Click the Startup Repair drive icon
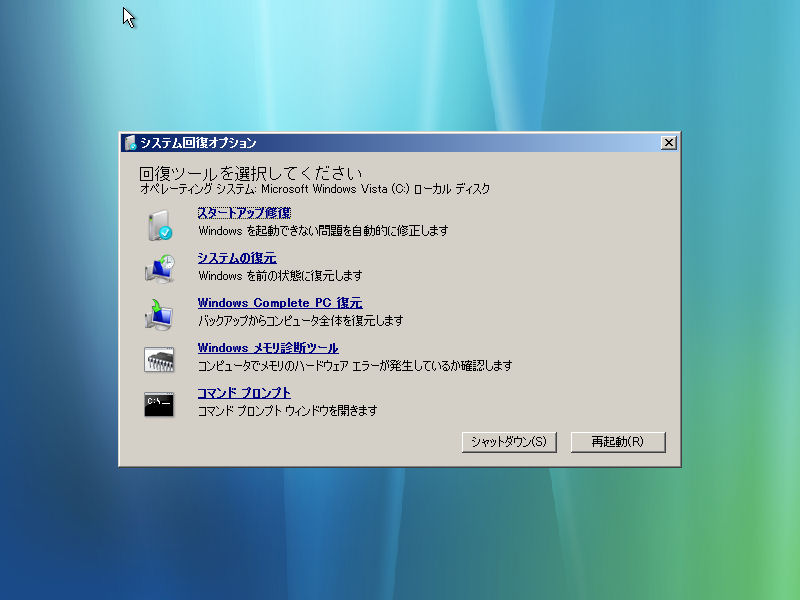 (x=160, y=225)
